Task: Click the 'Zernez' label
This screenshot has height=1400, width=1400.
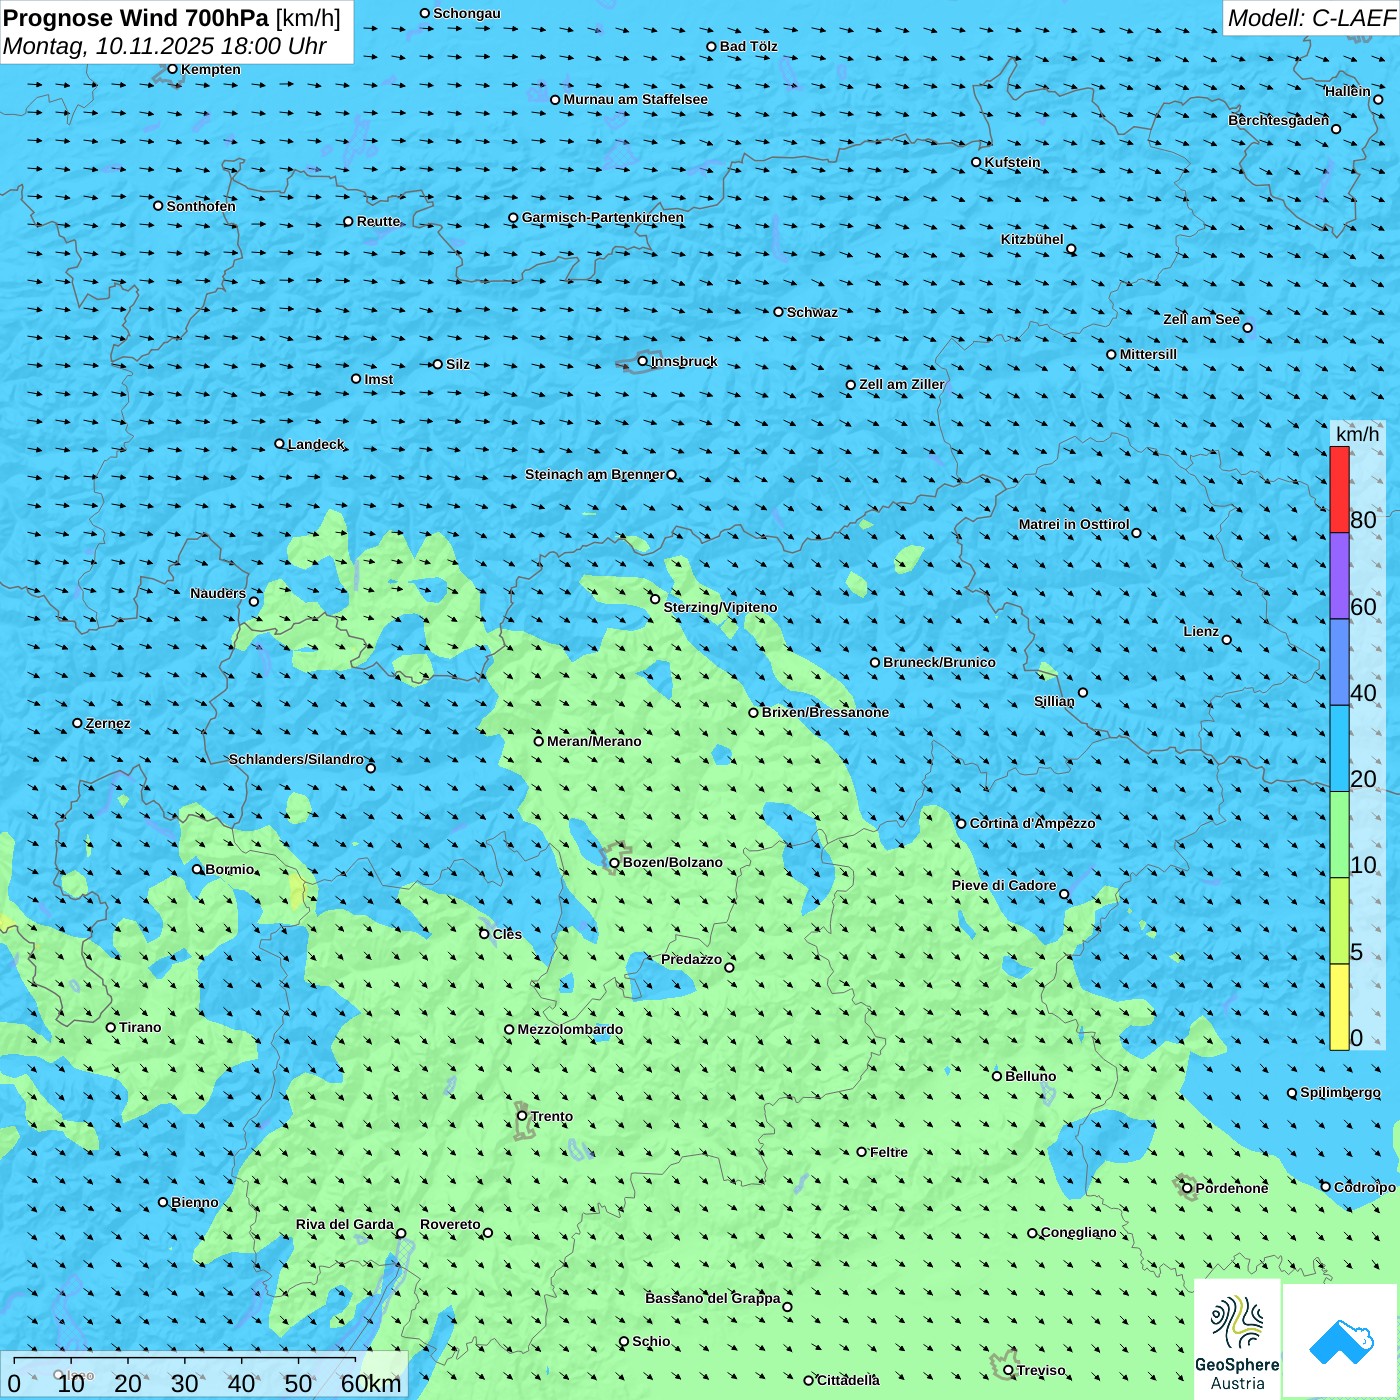Action: (108, 723)
